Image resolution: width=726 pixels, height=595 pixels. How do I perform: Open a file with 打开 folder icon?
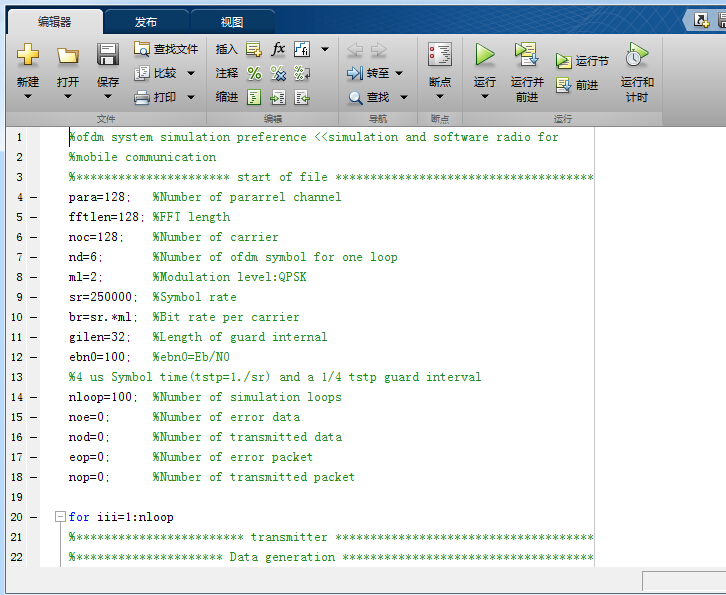(68, 56)
